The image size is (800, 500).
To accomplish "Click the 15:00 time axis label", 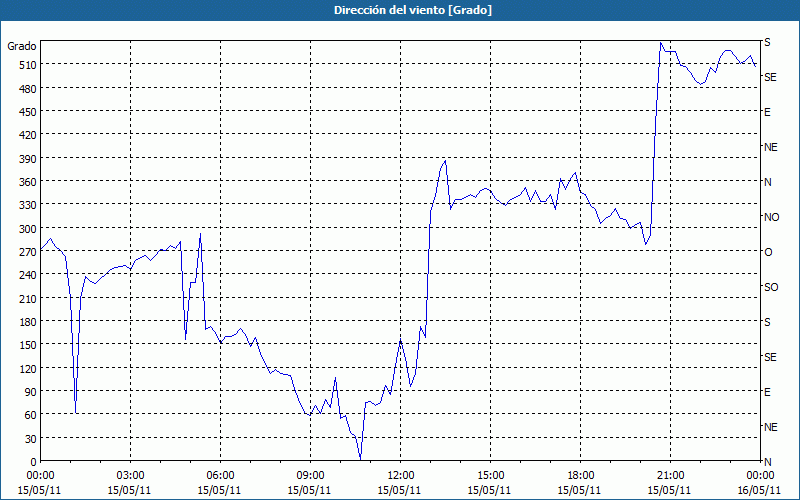I will (490, 476).
